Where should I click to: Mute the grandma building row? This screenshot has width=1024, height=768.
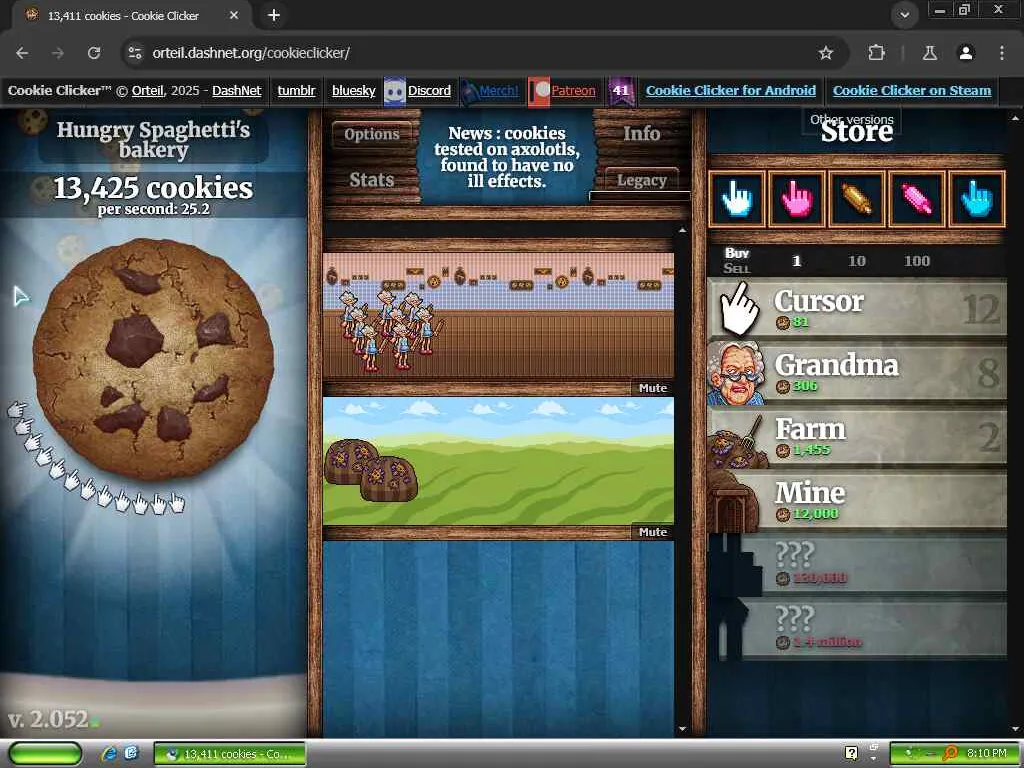[x=652, y=388]
